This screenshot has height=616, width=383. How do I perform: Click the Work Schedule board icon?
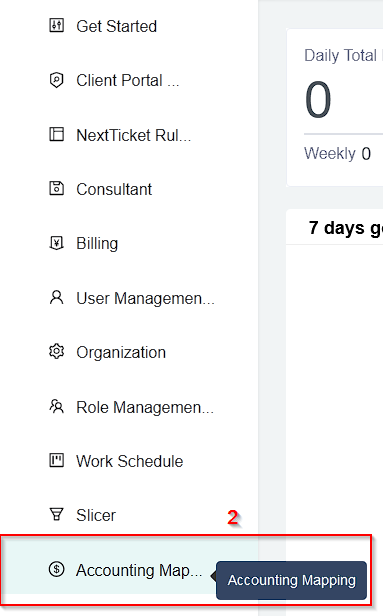[x=57, y=460]
